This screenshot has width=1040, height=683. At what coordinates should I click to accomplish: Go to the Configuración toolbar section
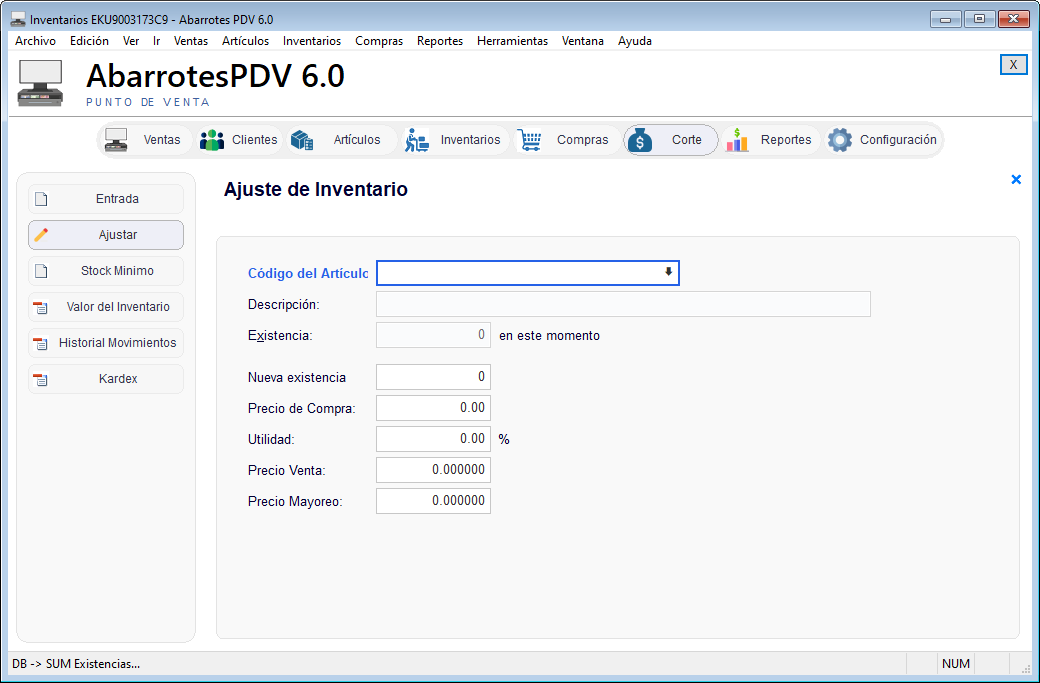pyautogui.click(x=883, y=140)
